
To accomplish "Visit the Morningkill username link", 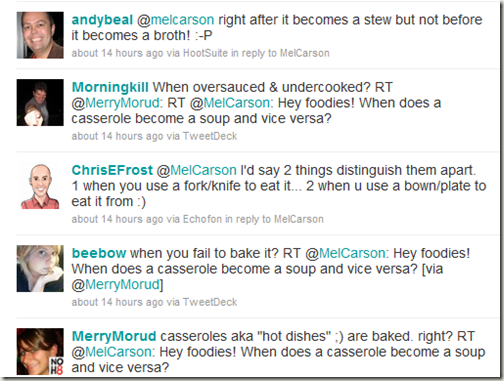I will (x=110, y=87).
